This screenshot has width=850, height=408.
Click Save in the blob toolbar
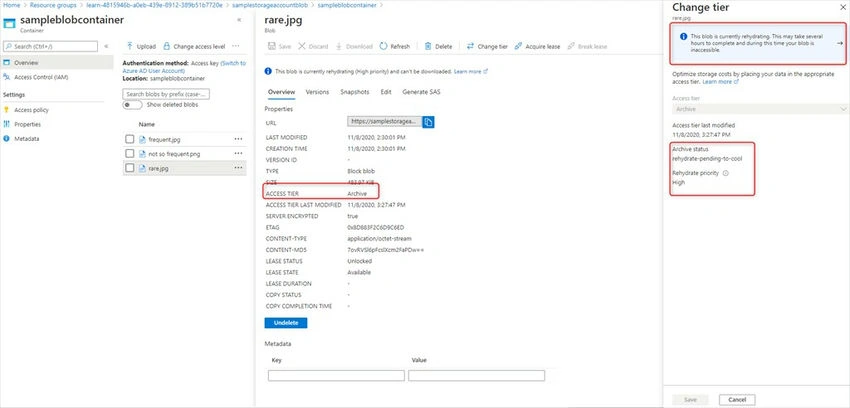280,47
